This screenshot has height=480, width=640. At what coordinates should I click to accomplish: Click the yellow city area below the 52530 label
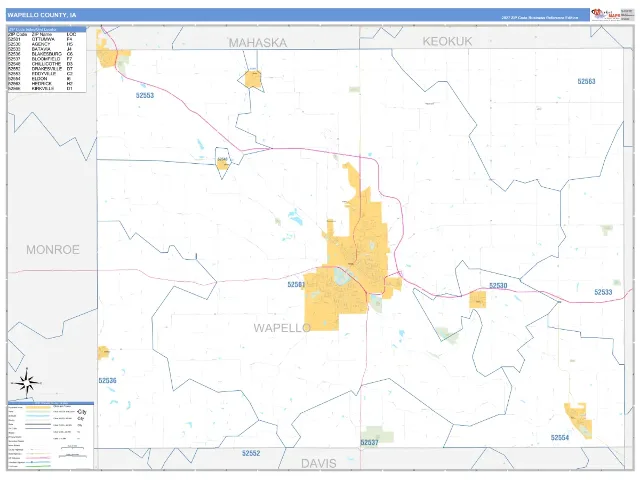coord(478,299)
